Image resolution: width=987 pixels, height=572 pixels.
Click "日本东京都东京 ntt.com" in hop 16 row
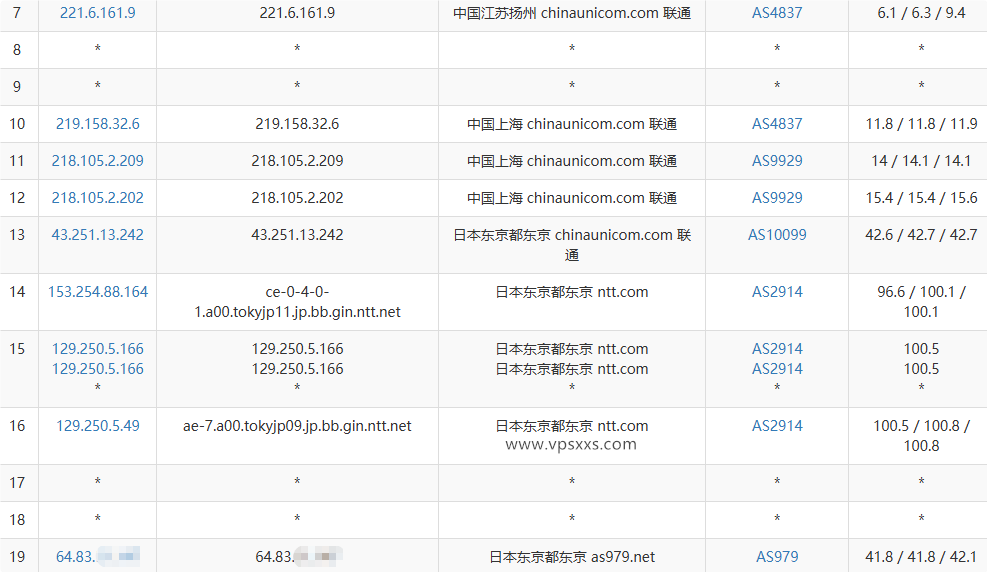572,426
